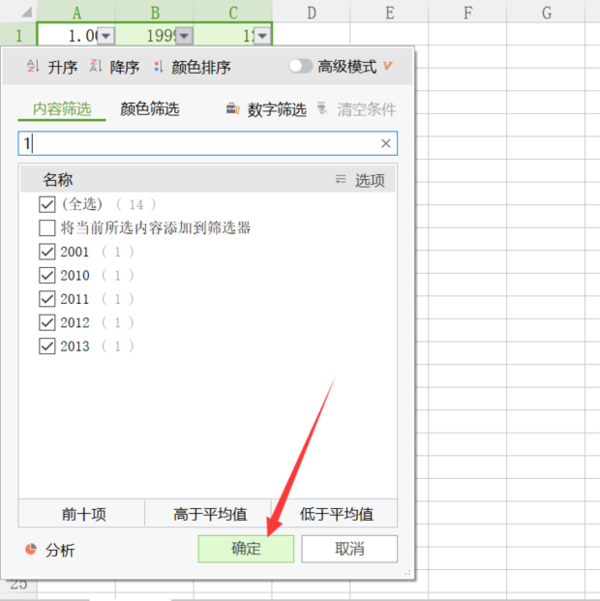Click 清空条件 clear conditions
Viewport: 600px width, 601px height.
coord(367,110)
